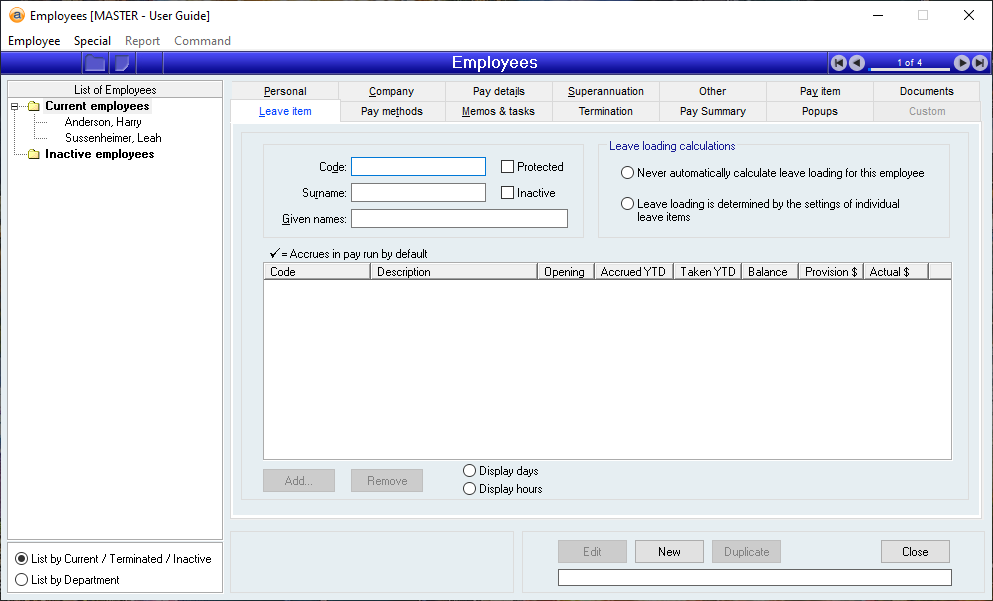Open the Pay Summary tab
This screenshot has width=993, height=601.
tap(713, 111)
